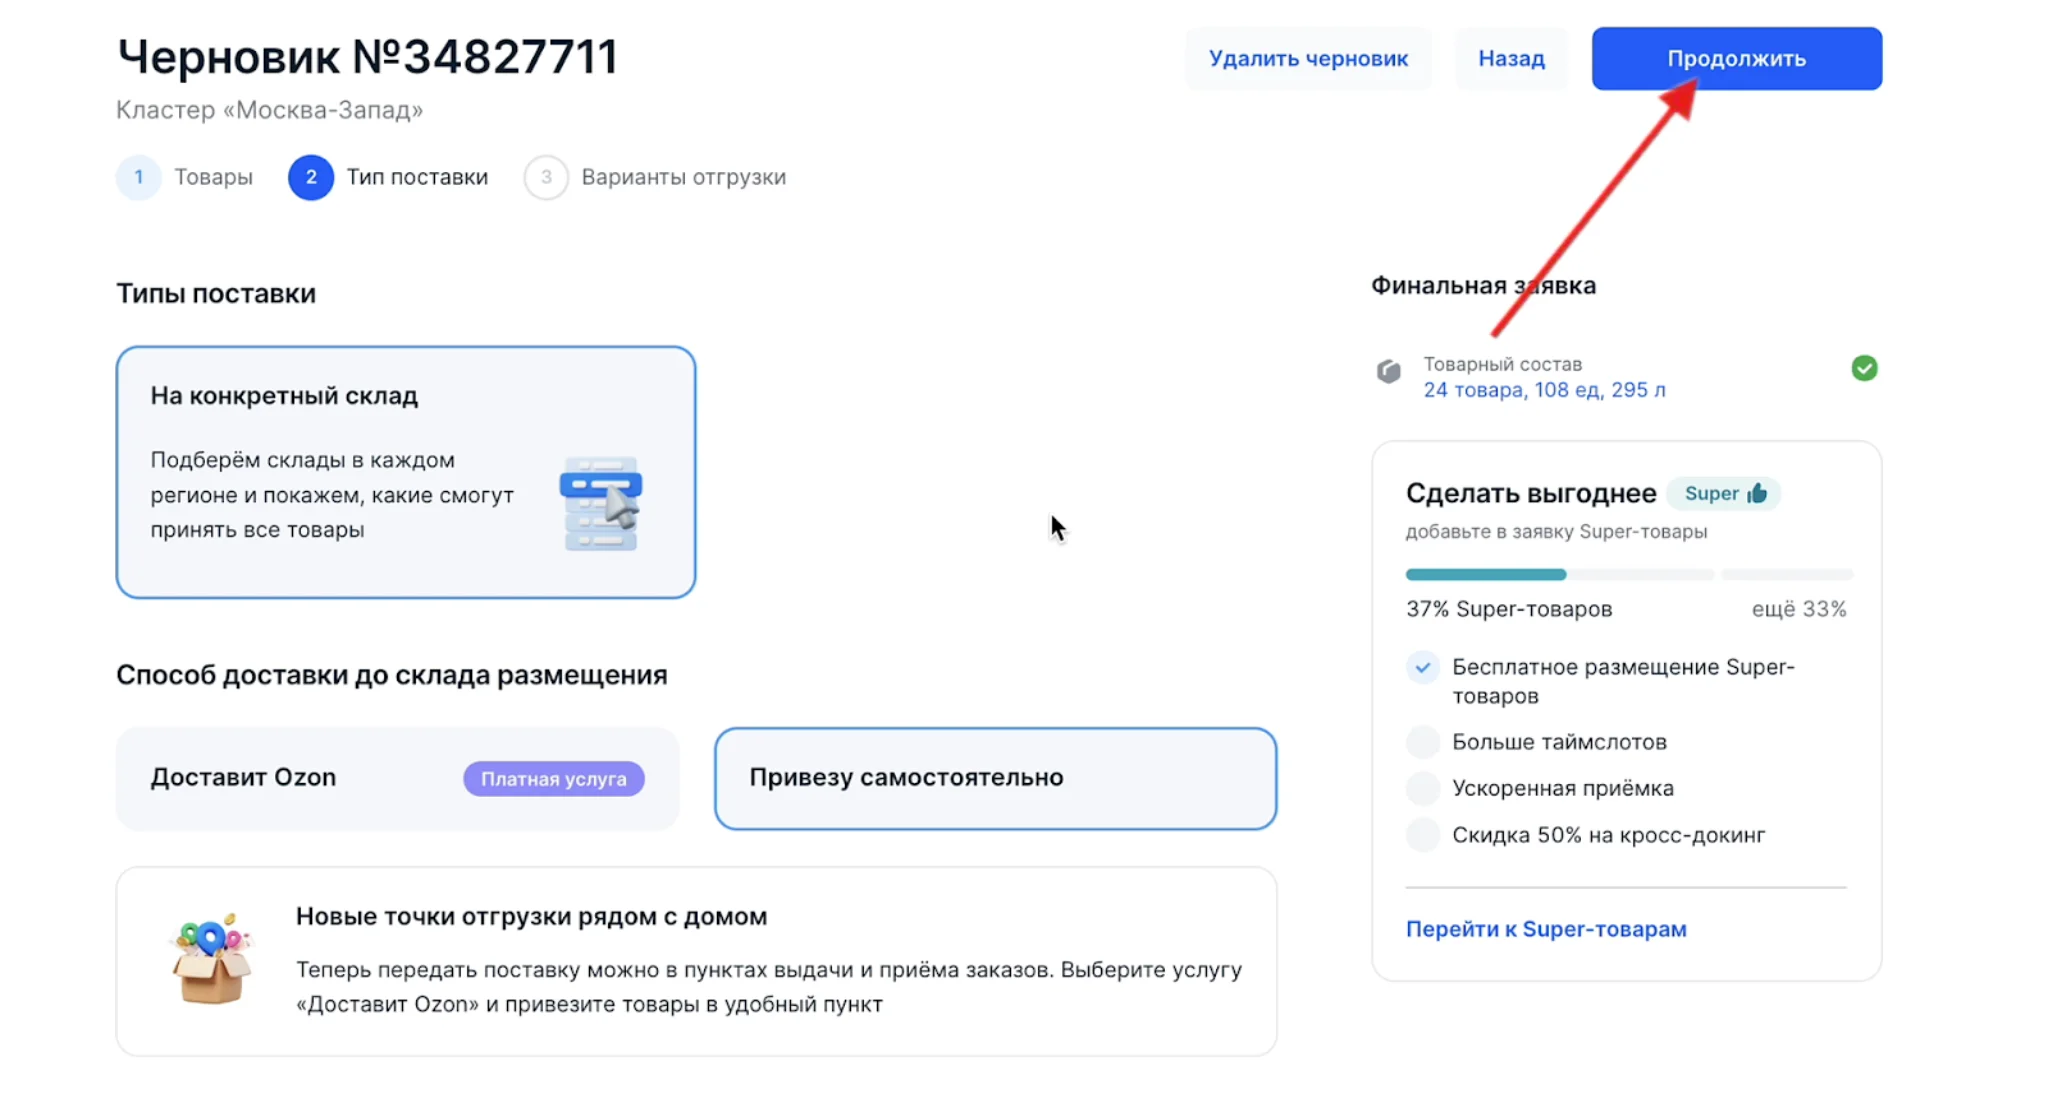The height and width of the screenshot is (1108, 2048).
Task: Click the Super thumbs-up badge
Action: [x=1724, y=493]
